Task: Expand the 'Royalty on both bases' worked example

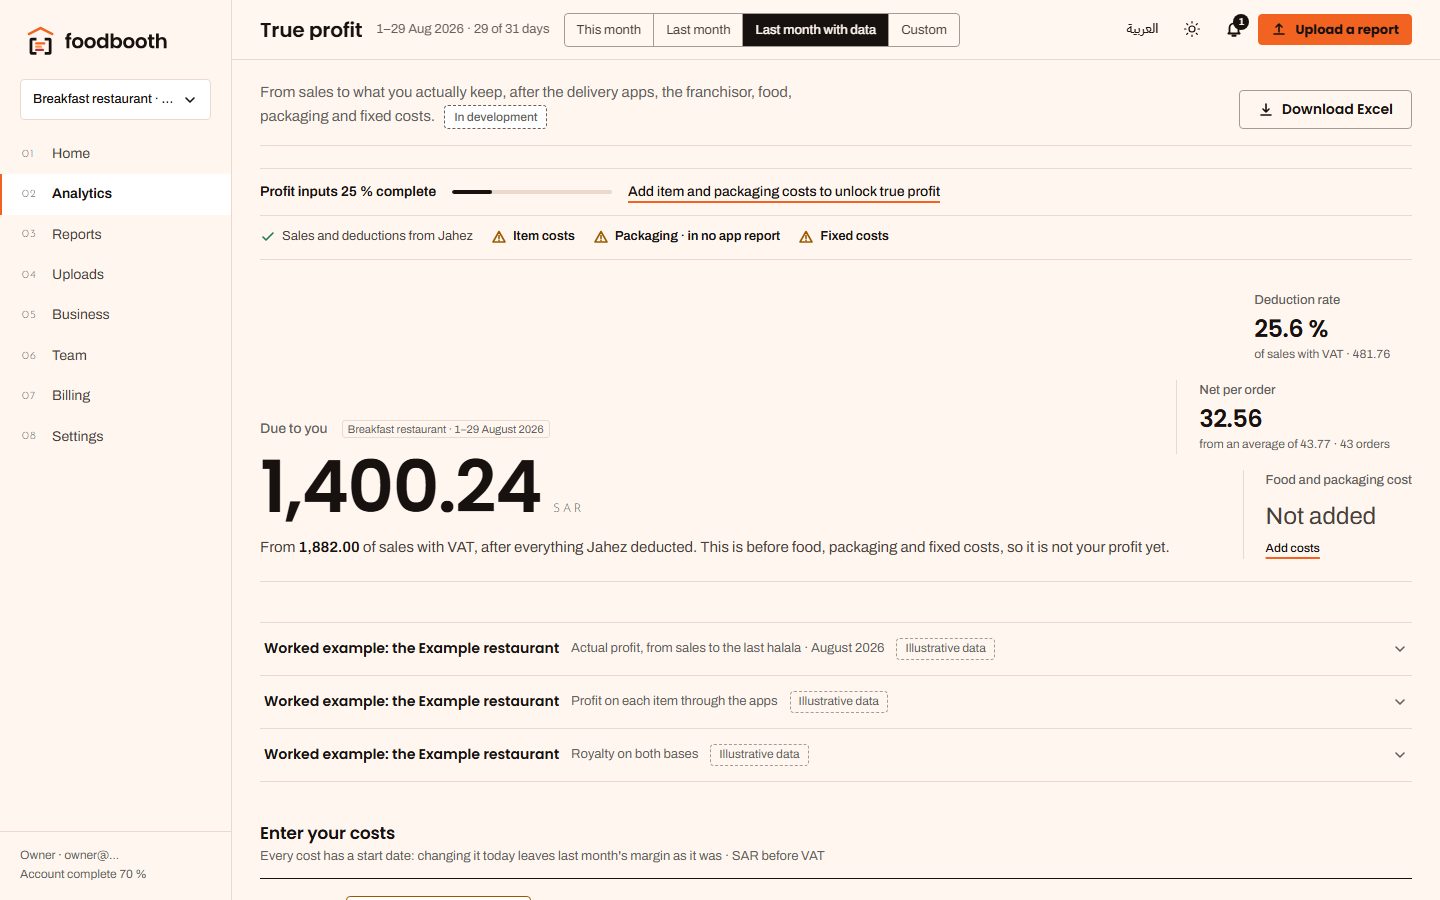Action: click(836, 755)
